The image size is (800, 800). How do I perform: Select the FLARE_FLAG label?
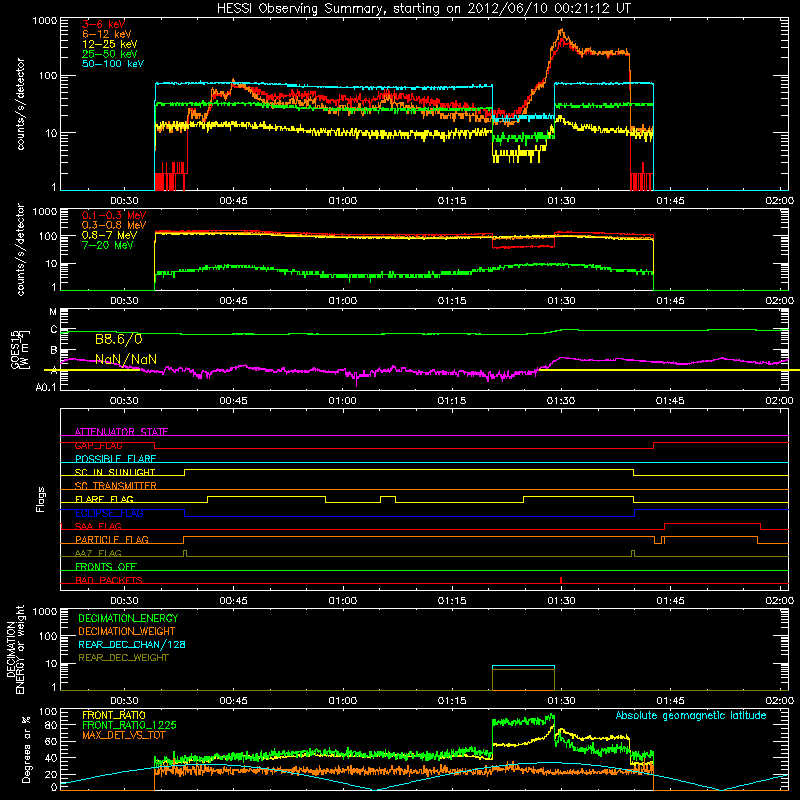[104, 499]
